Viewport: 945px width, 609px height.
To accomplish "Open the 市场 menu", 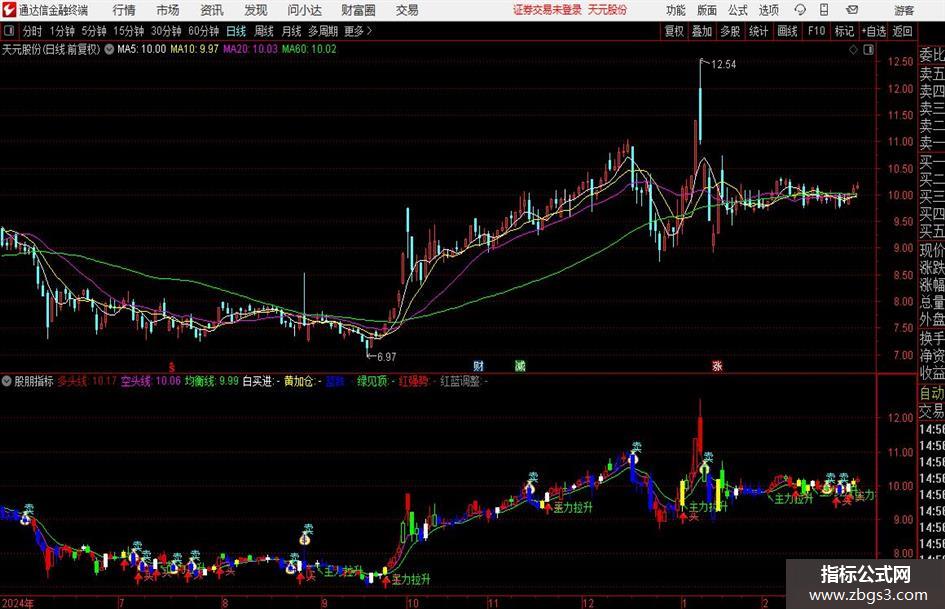I will [168, 10].
